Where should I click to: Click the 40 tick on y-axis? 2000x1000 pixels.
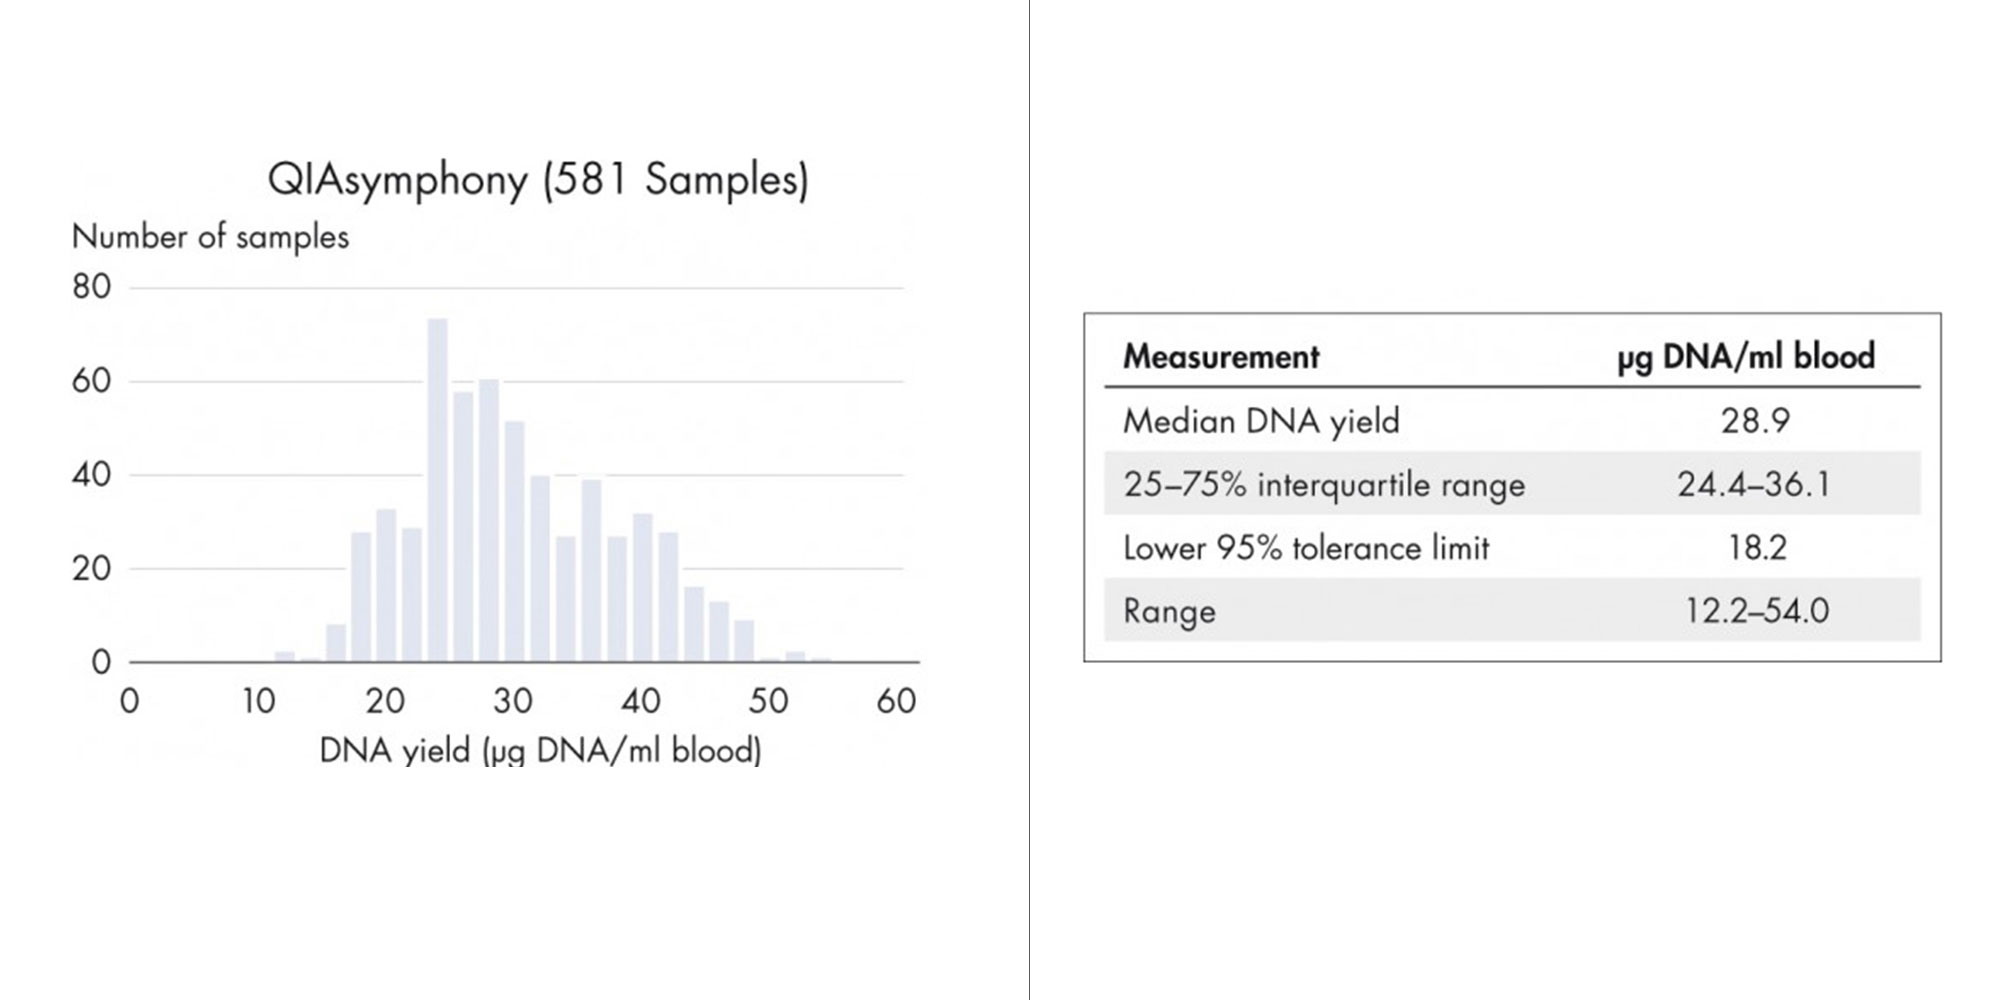91,475
